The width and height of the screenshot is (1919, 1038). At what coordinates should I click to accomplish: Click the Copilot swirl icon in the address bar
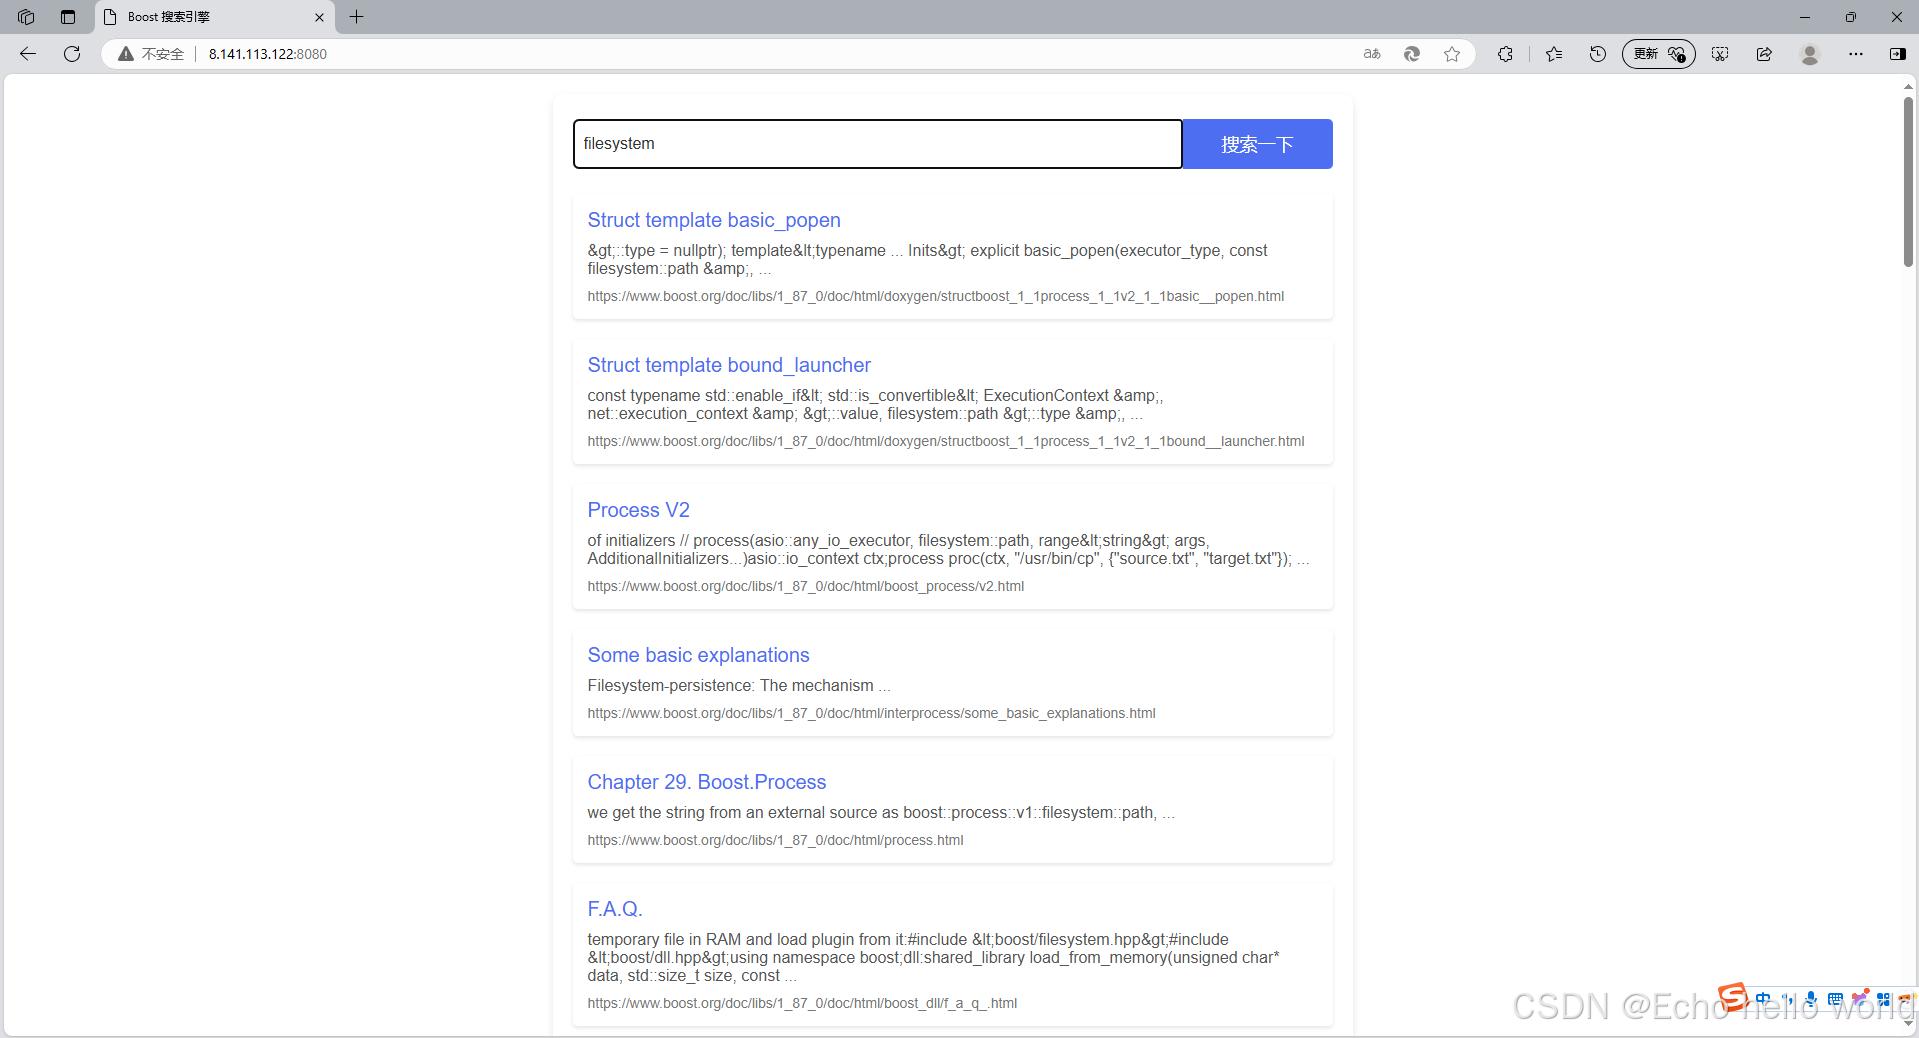[x=1412, y=54]
